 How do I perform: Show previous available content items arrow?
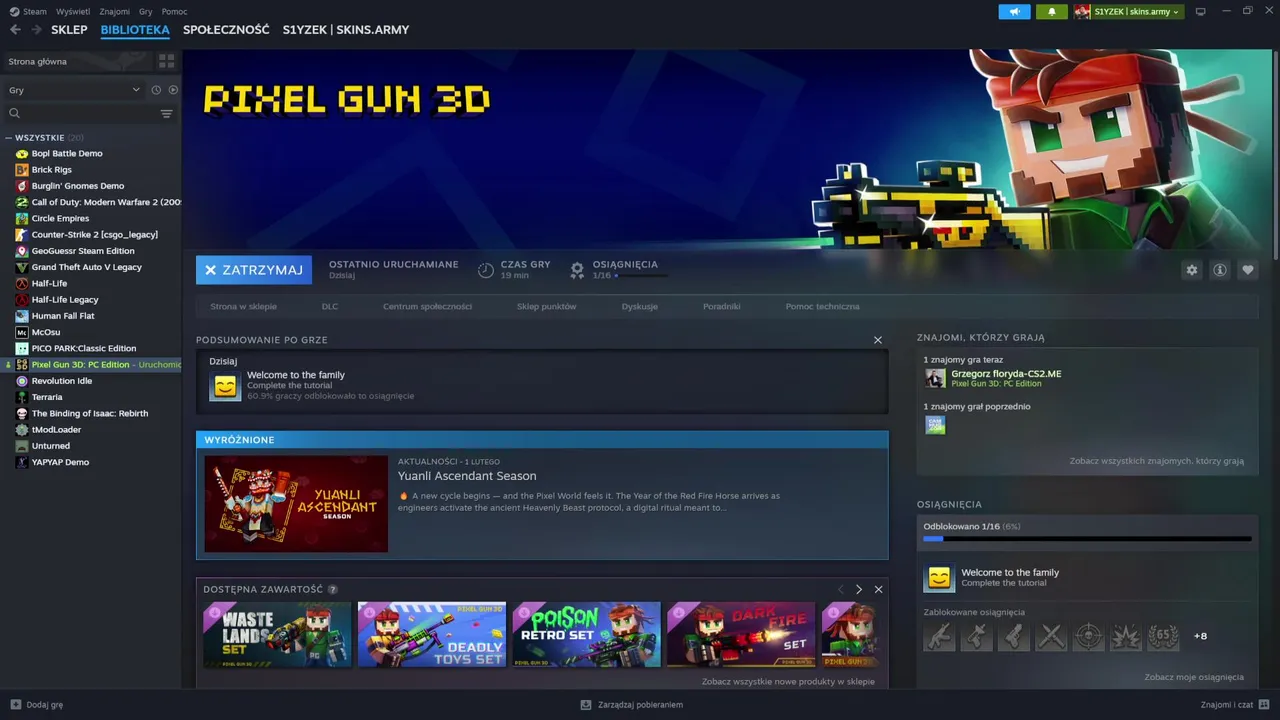840,589
